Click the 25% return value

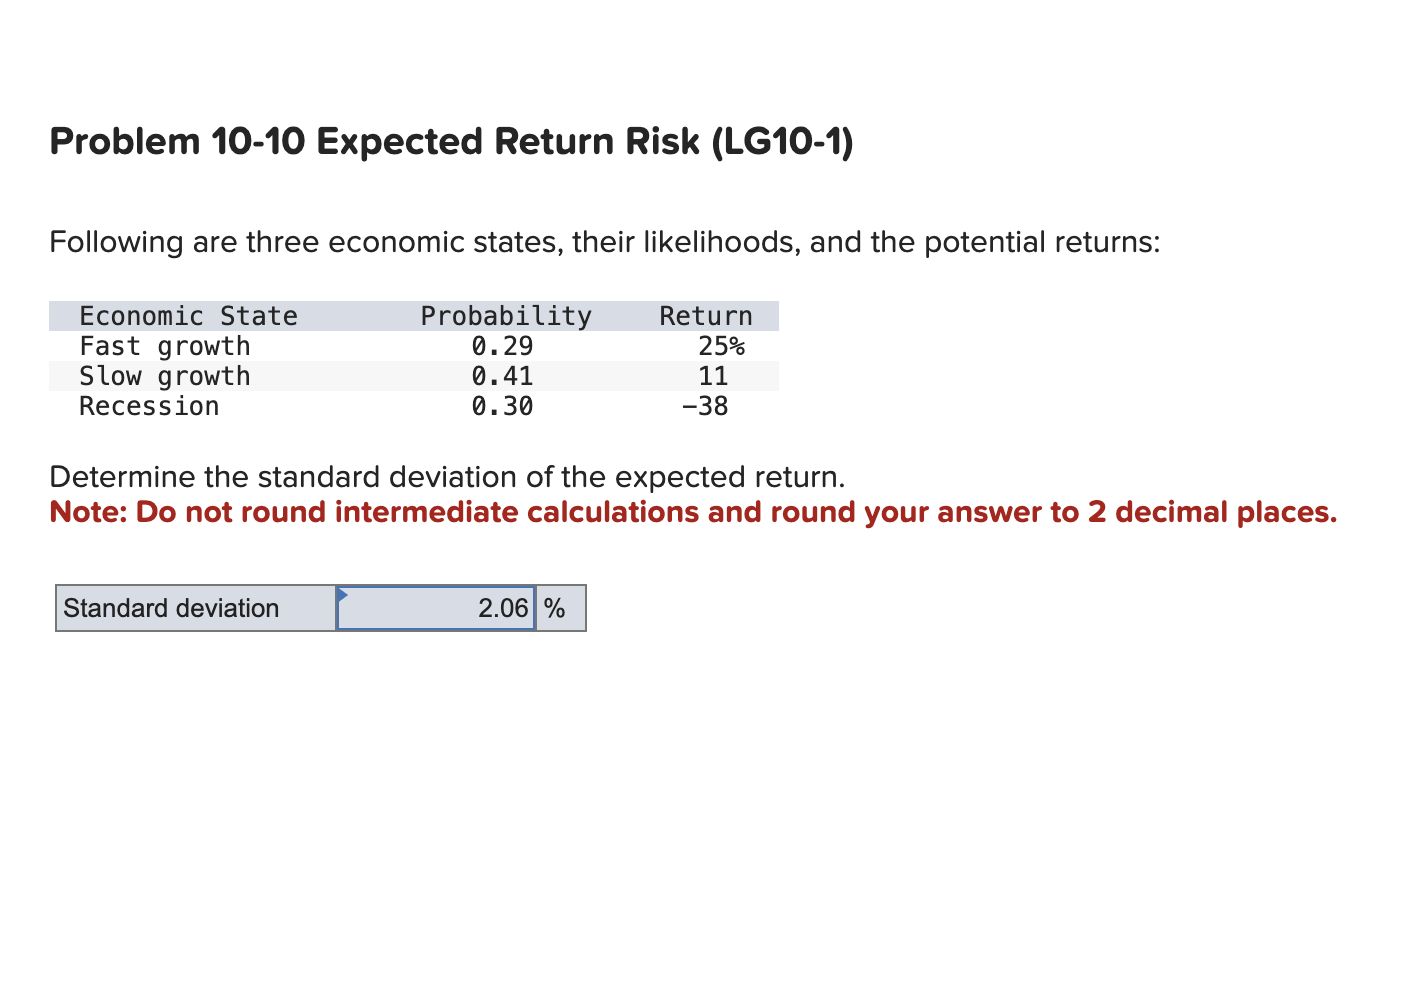721,346
